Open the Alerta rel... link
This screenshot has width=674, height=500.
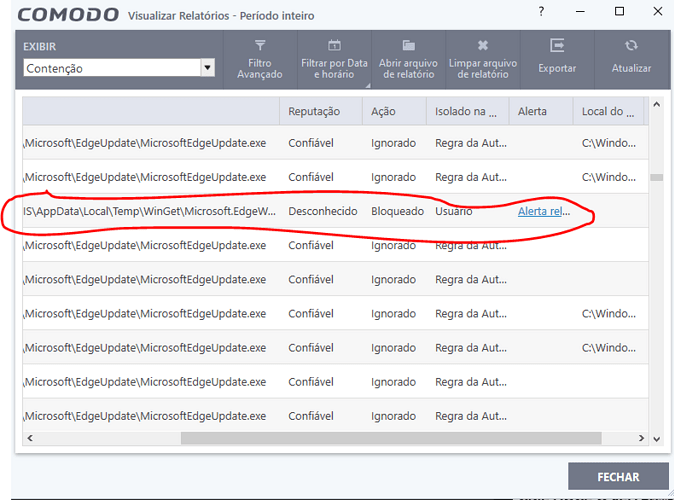pyautogui.click(x=544, y=212)
